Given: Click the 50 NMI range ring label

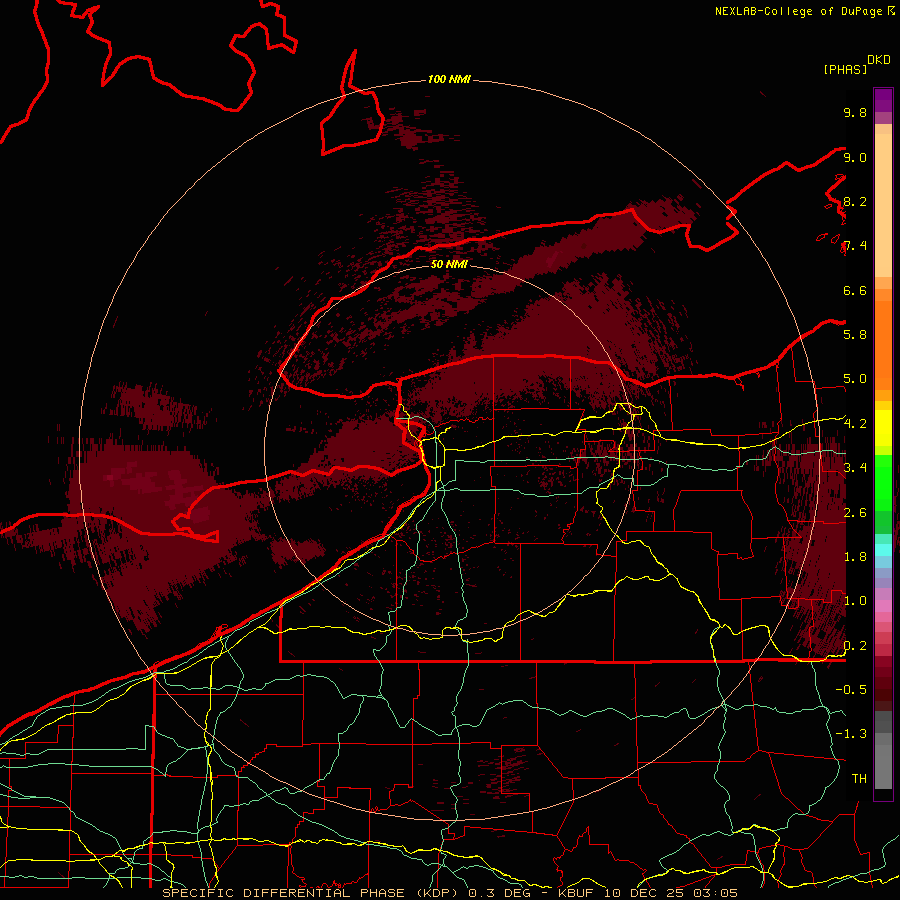Looking at the screenshot, I should [x=449, y=264].
